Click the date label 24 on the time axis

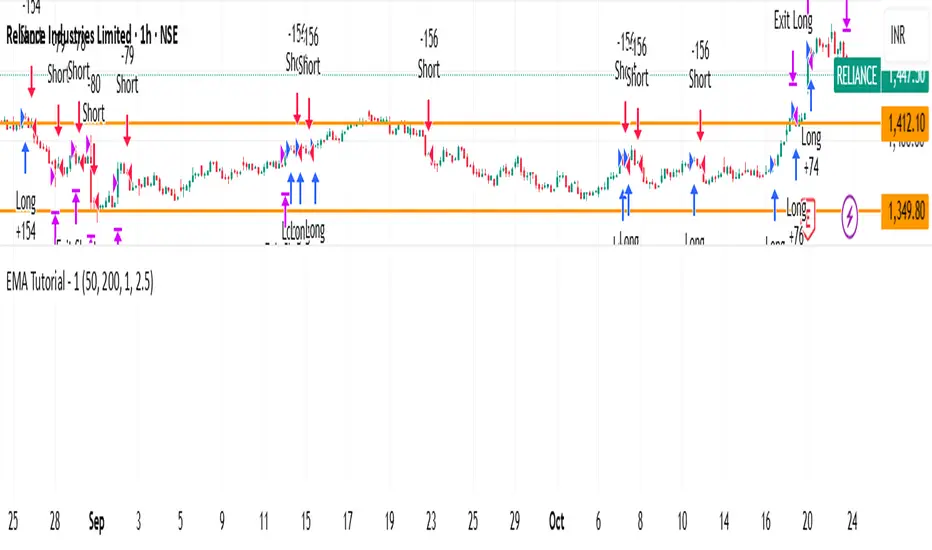(852, 522)
